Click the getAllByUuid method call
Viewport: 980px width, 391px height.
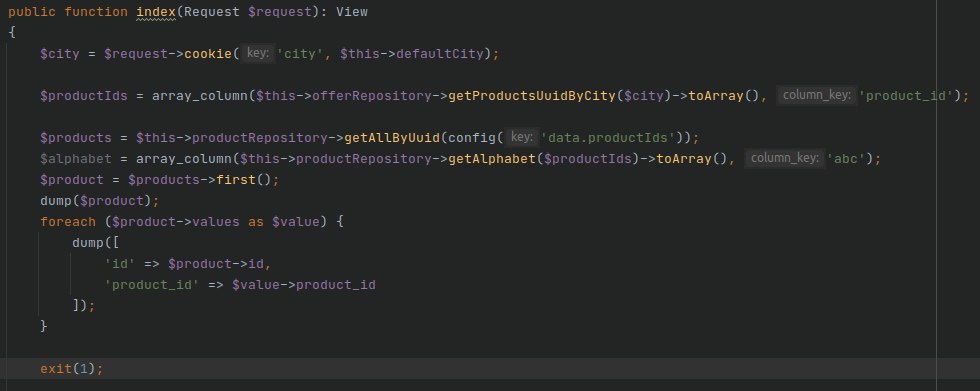click(x=392, y=137)
